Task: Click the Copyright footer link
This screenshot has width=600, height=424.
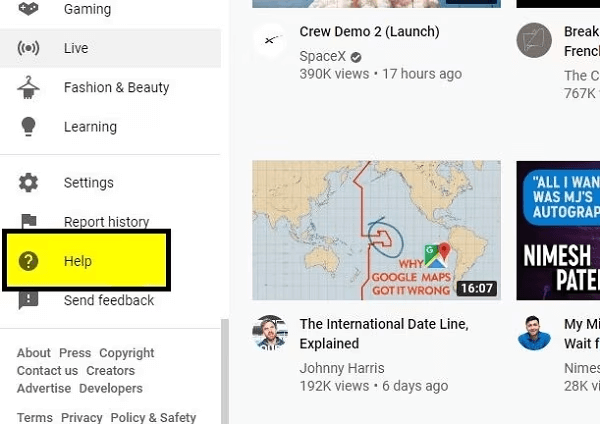Action: [127, 353]
